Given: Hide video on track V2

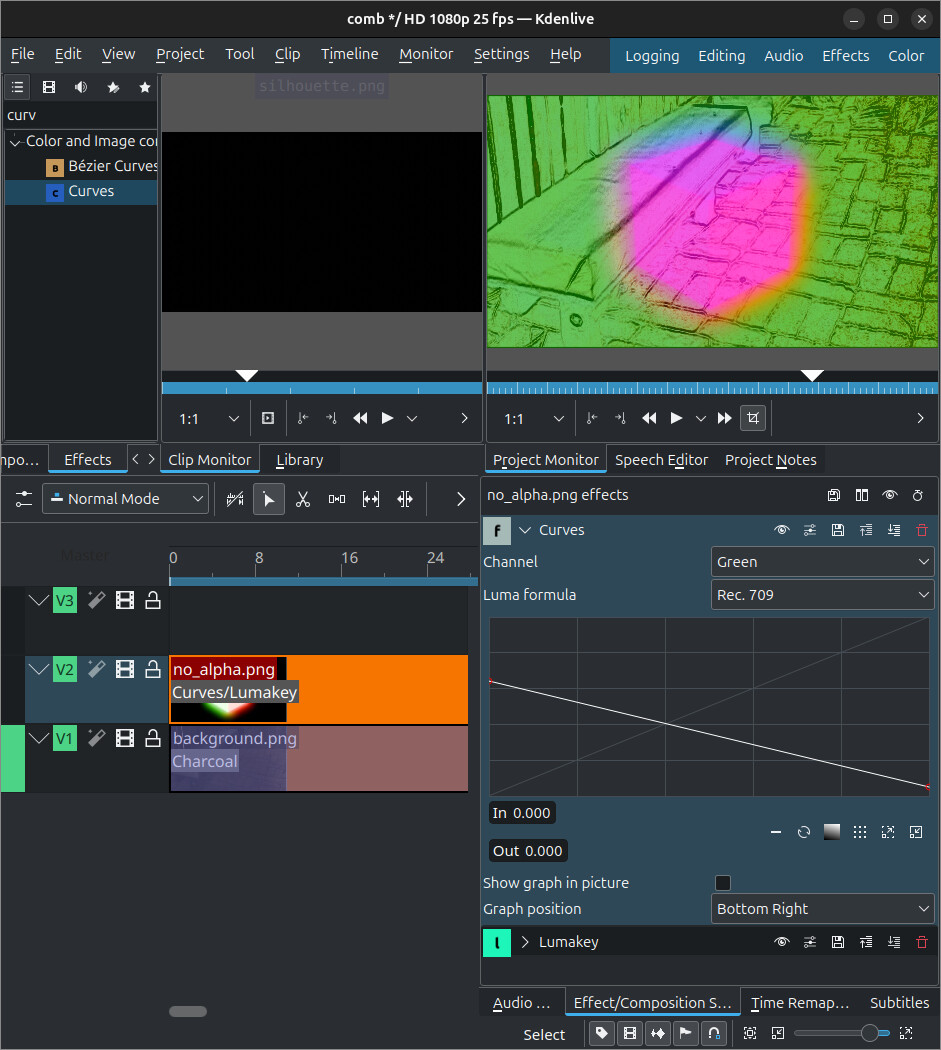Looking at the screenshot, I should (x=125, y=669).
